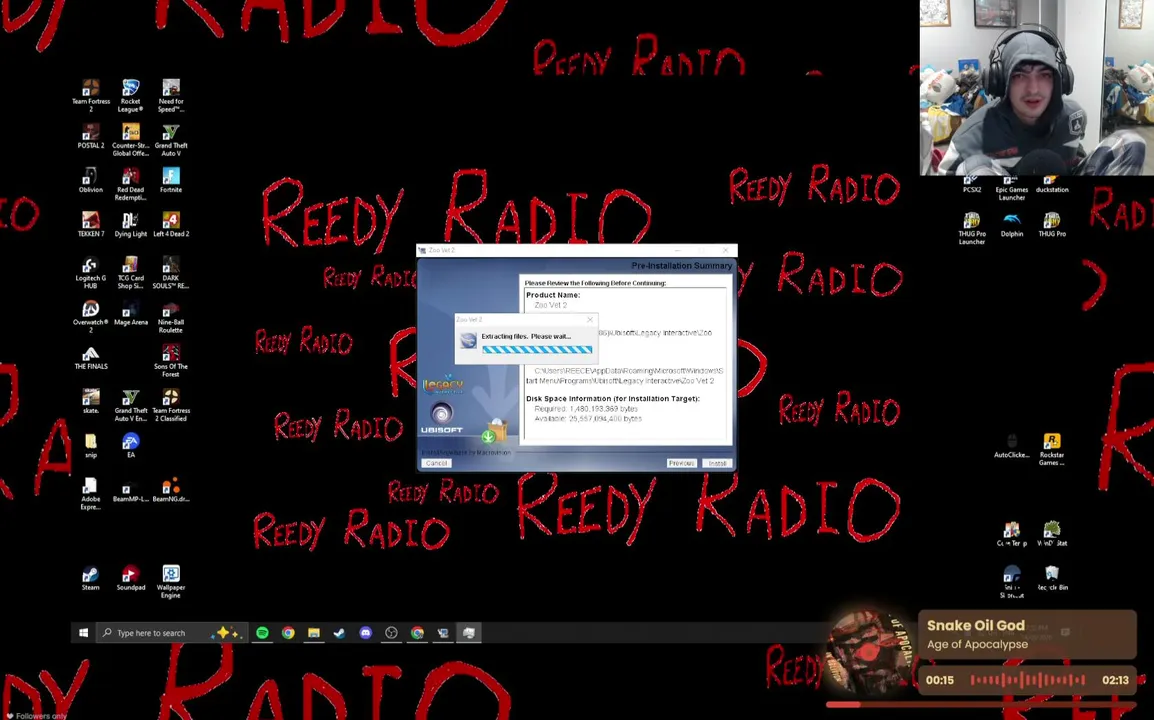Screen dimensions: 1154x720
Task: Close the Extracting files dialog
Action: (590, 320)
